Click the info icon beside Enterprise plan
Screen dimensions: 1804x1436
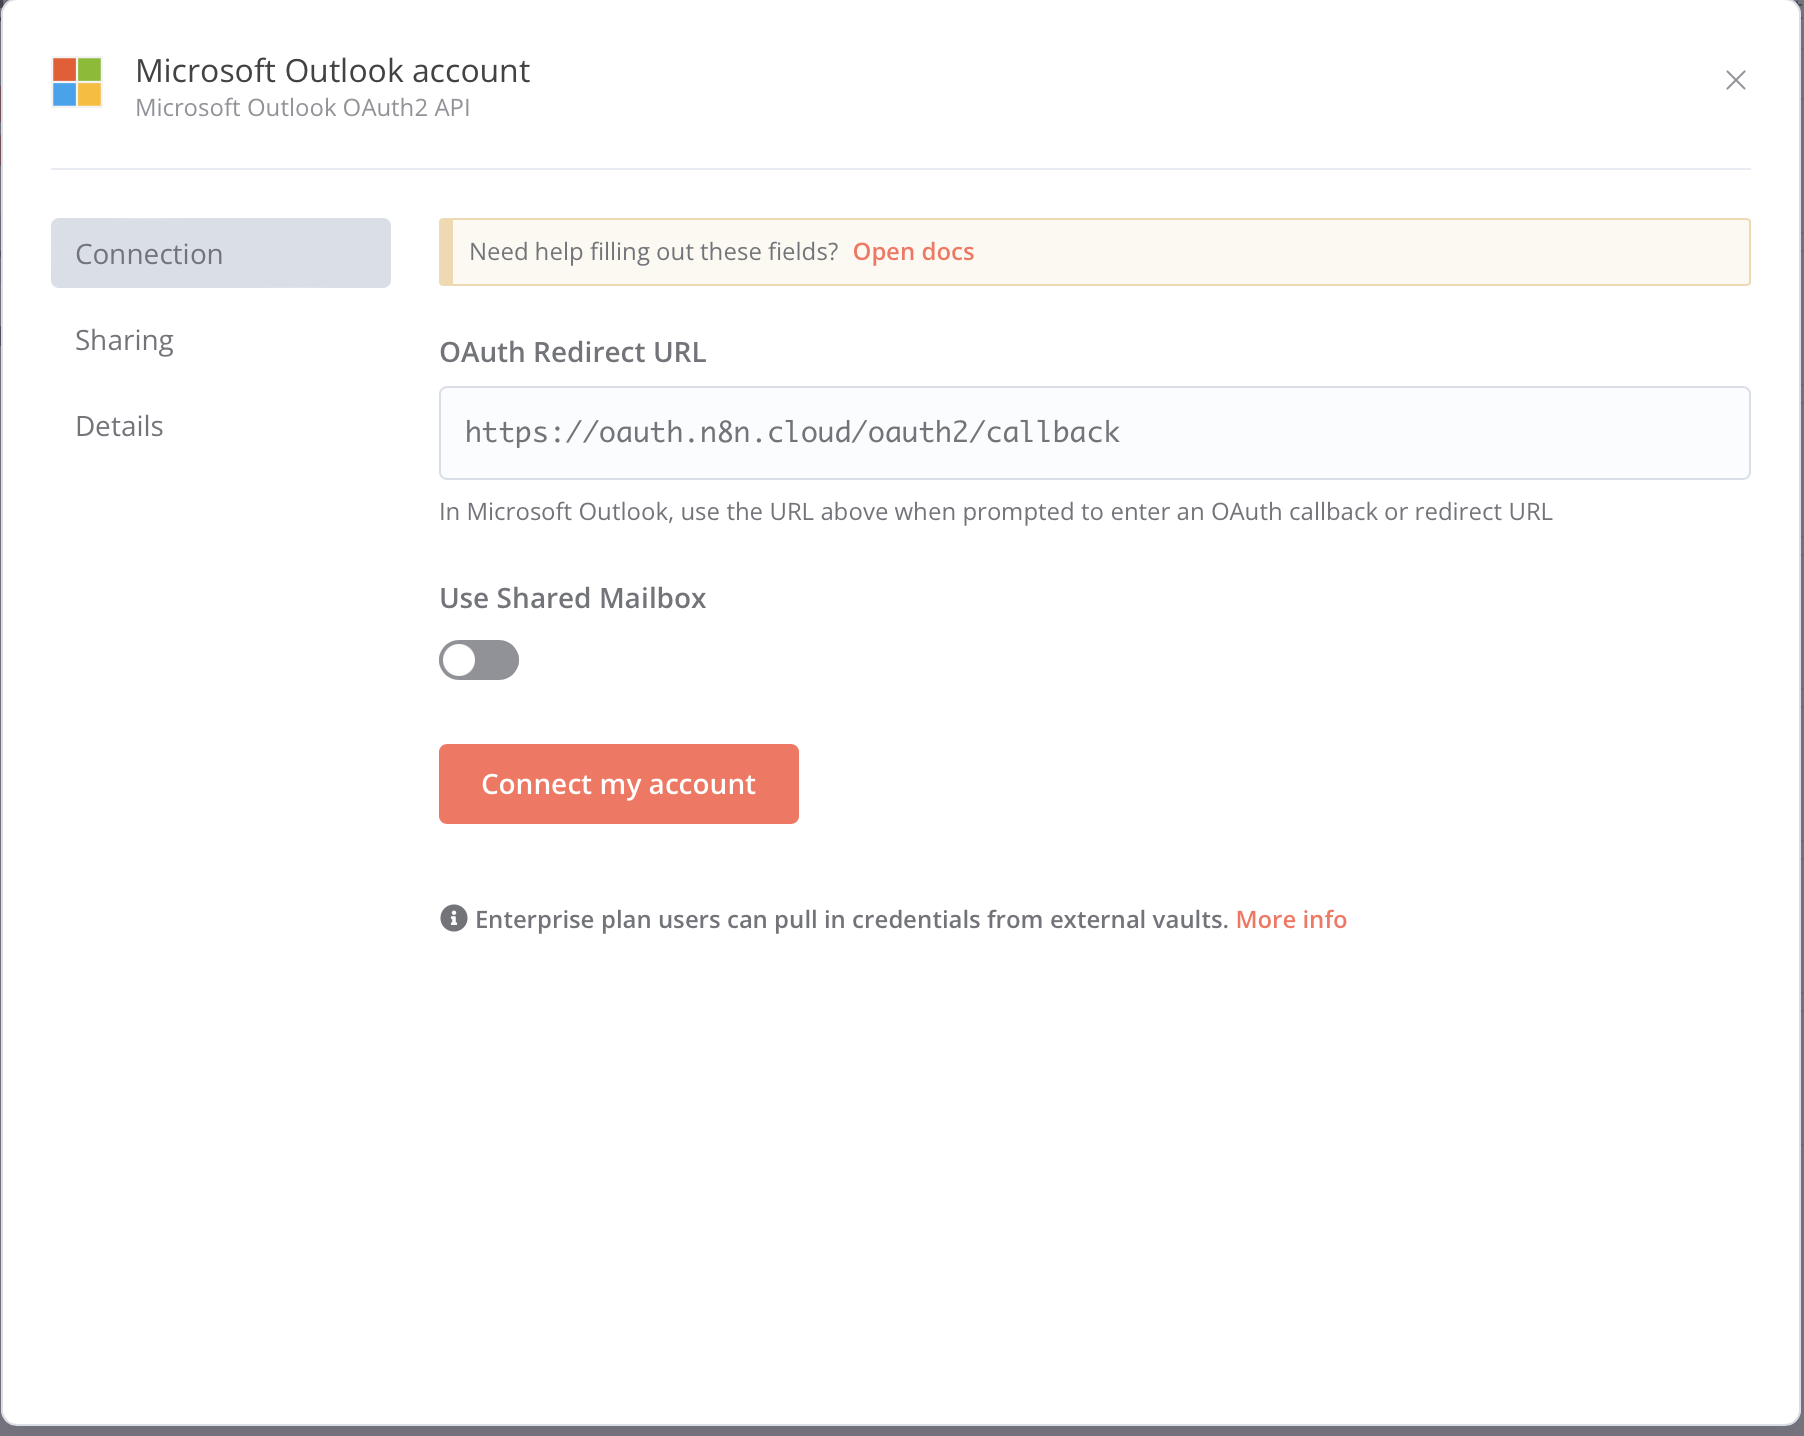[x=453, y=918]
